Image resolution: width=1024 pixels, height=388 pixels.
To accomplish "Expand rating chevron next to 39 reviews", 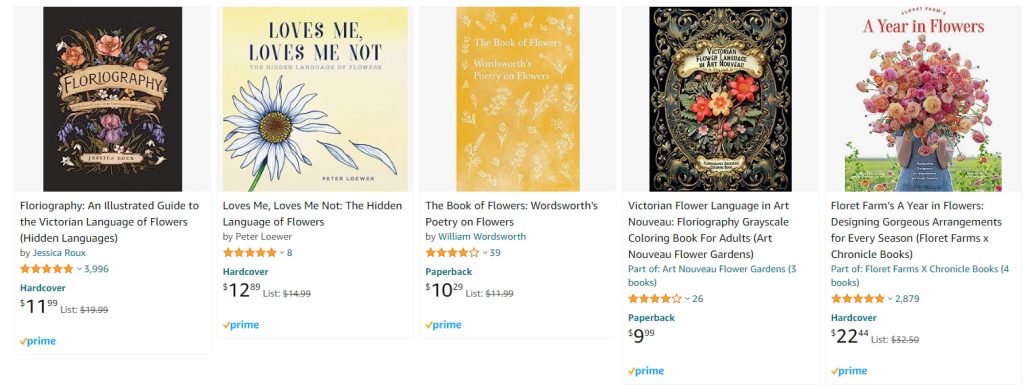I will 485,253.
